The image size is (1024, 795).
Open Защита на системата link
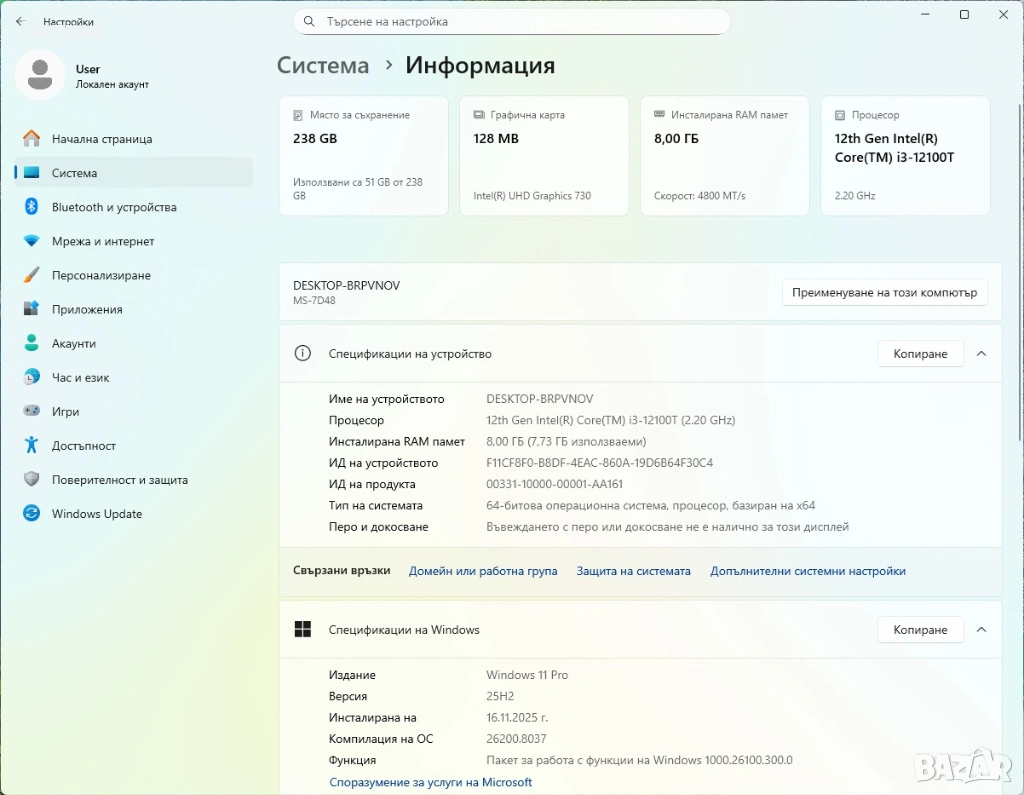633,571
